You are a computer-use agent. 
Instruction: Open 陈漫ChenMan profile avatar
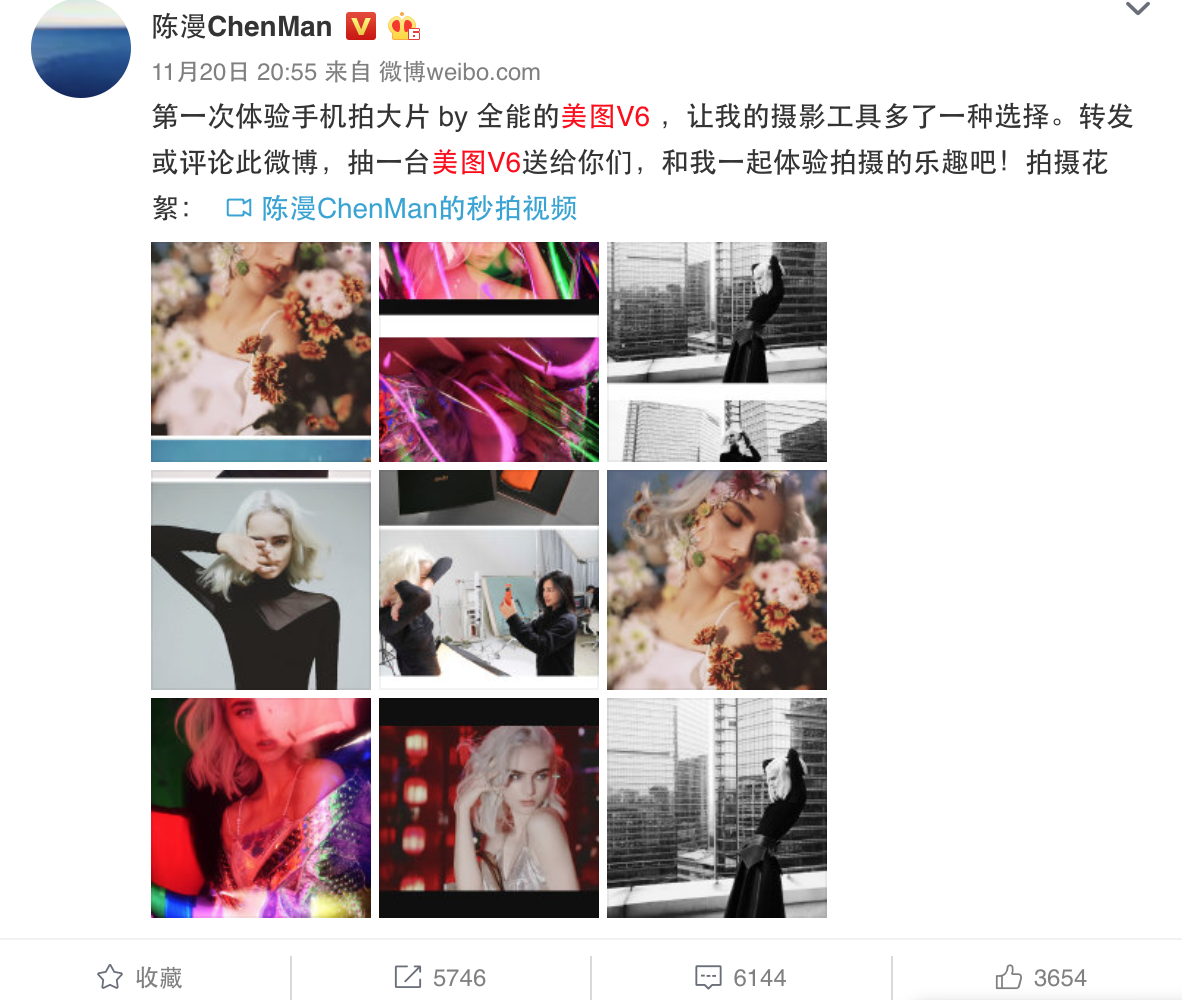coord(81,48)
